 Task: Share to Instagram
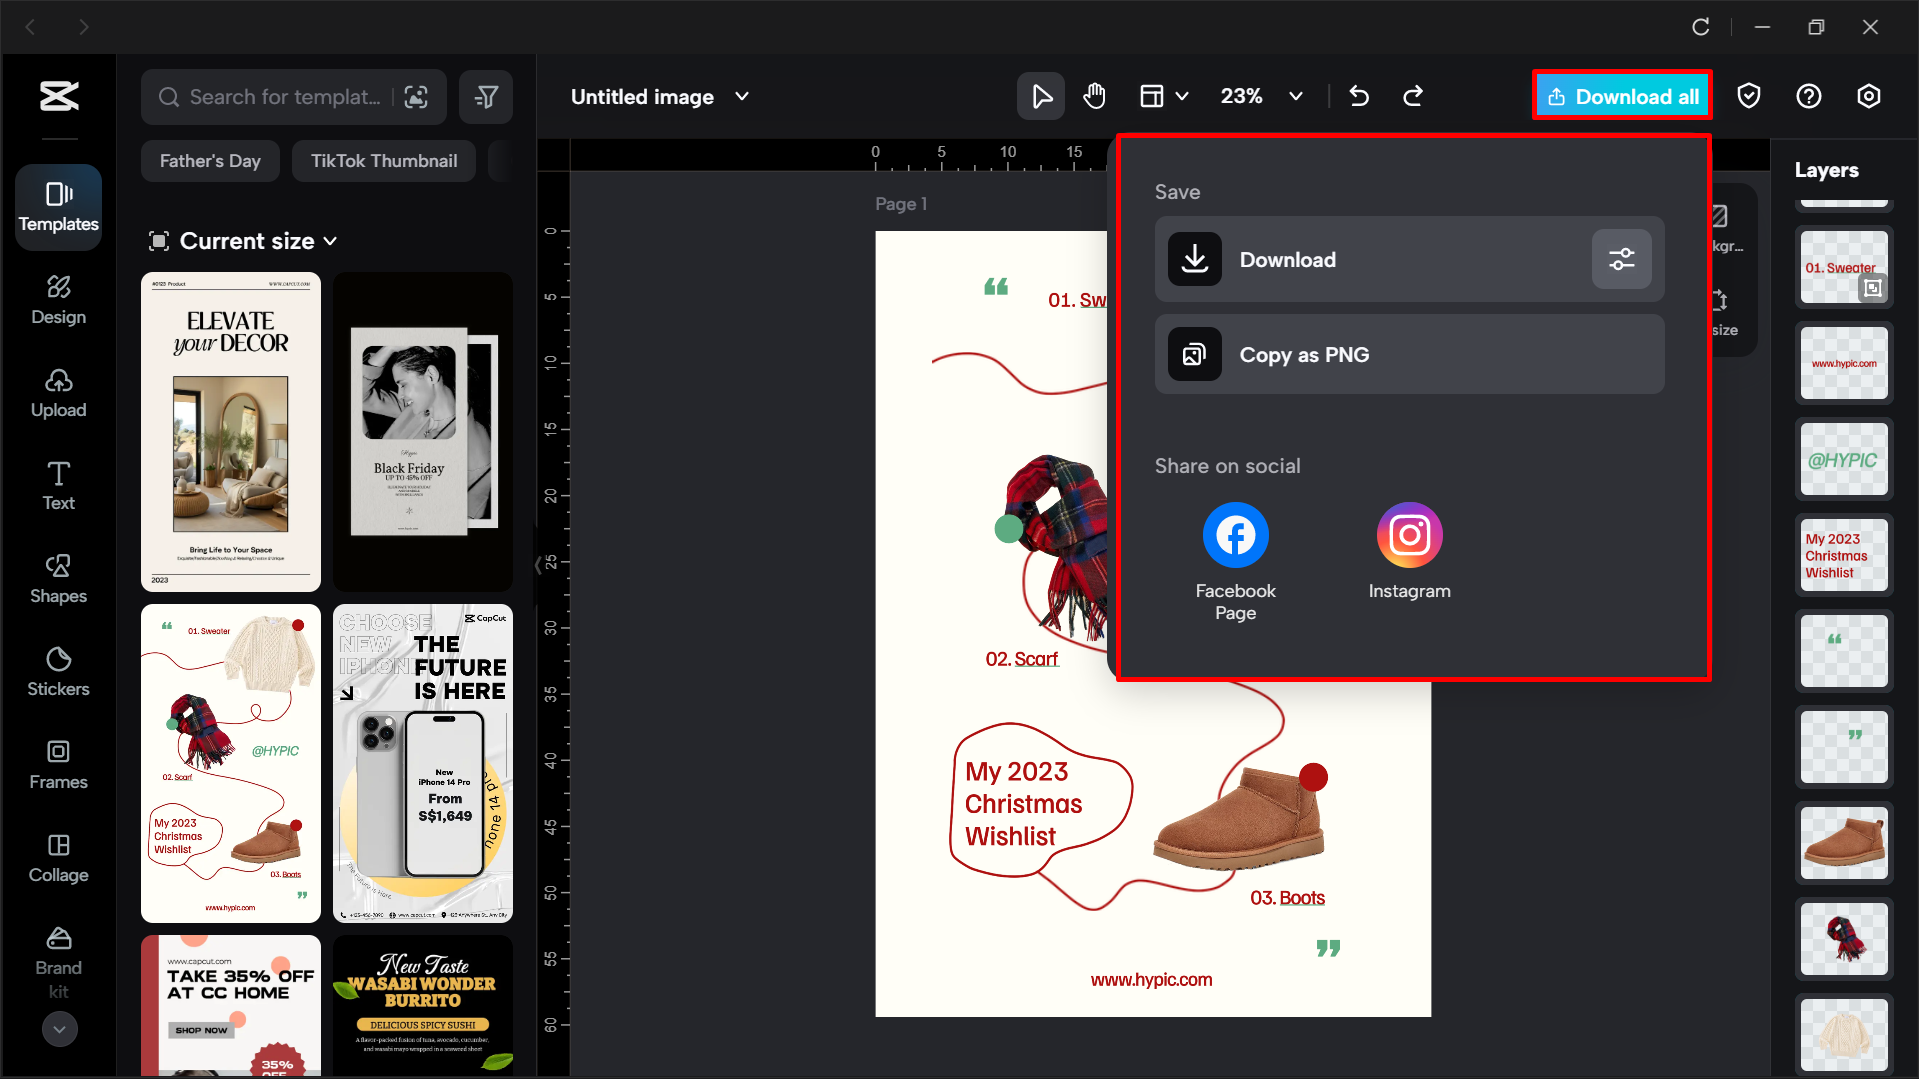1409,552
